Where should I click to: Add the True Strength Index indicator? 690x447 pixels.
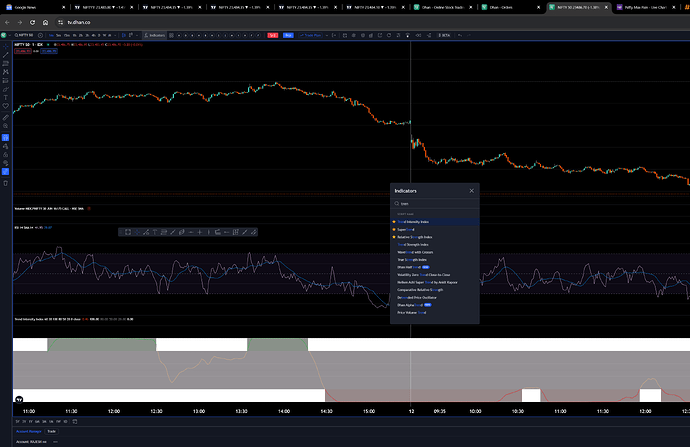tap(435, 260)
